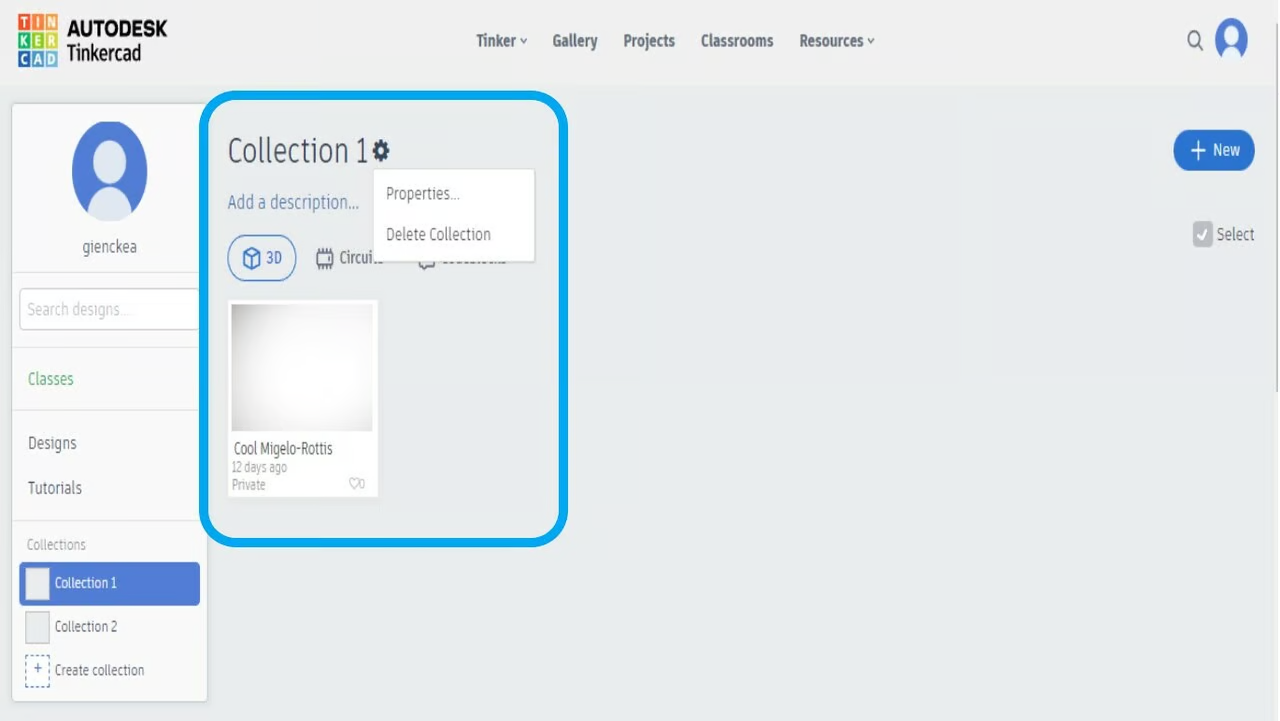The image size is (1280, 721).
Task: Click the Search designs input field
Action: pos(109,310)
